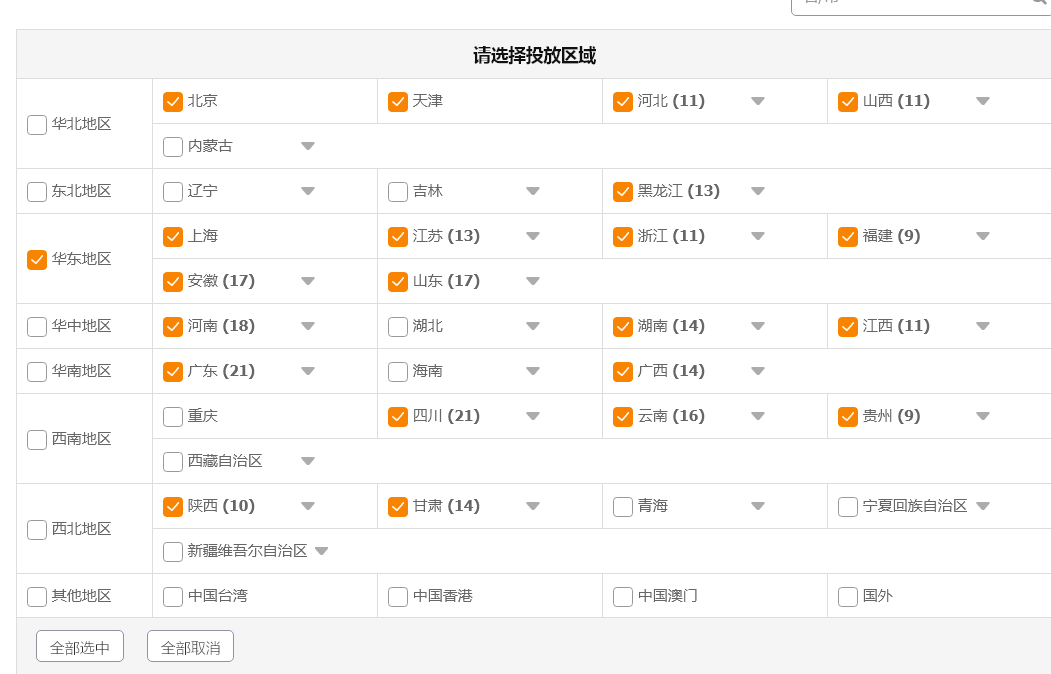
Task: Tick the 重庆 checkbox
Action: click(173, 416)
